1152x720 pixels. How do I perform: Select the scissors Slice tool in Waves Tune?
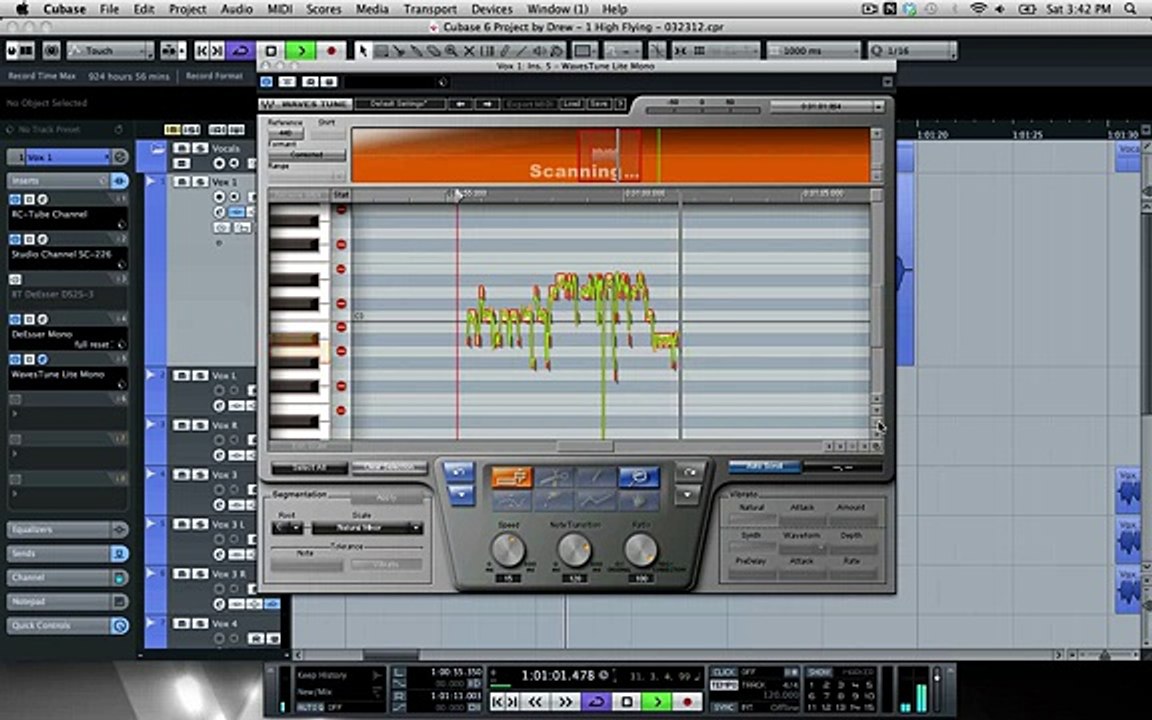pyautogui.click(x=554, y=478)
